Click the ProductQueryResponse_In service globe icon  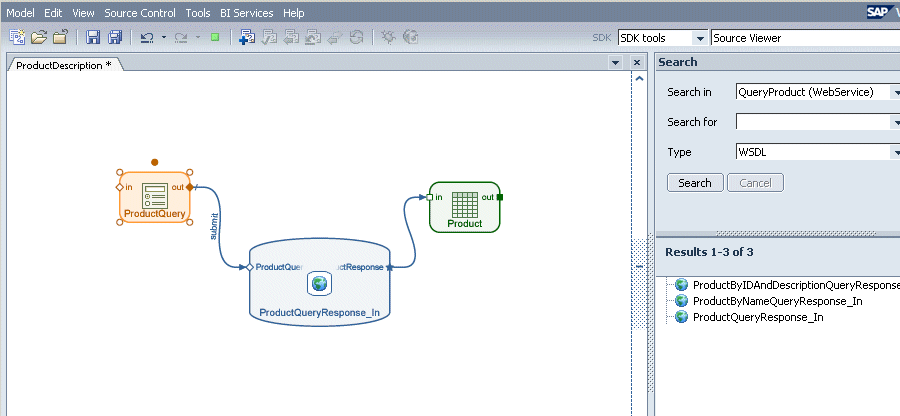tap(319, 284)
